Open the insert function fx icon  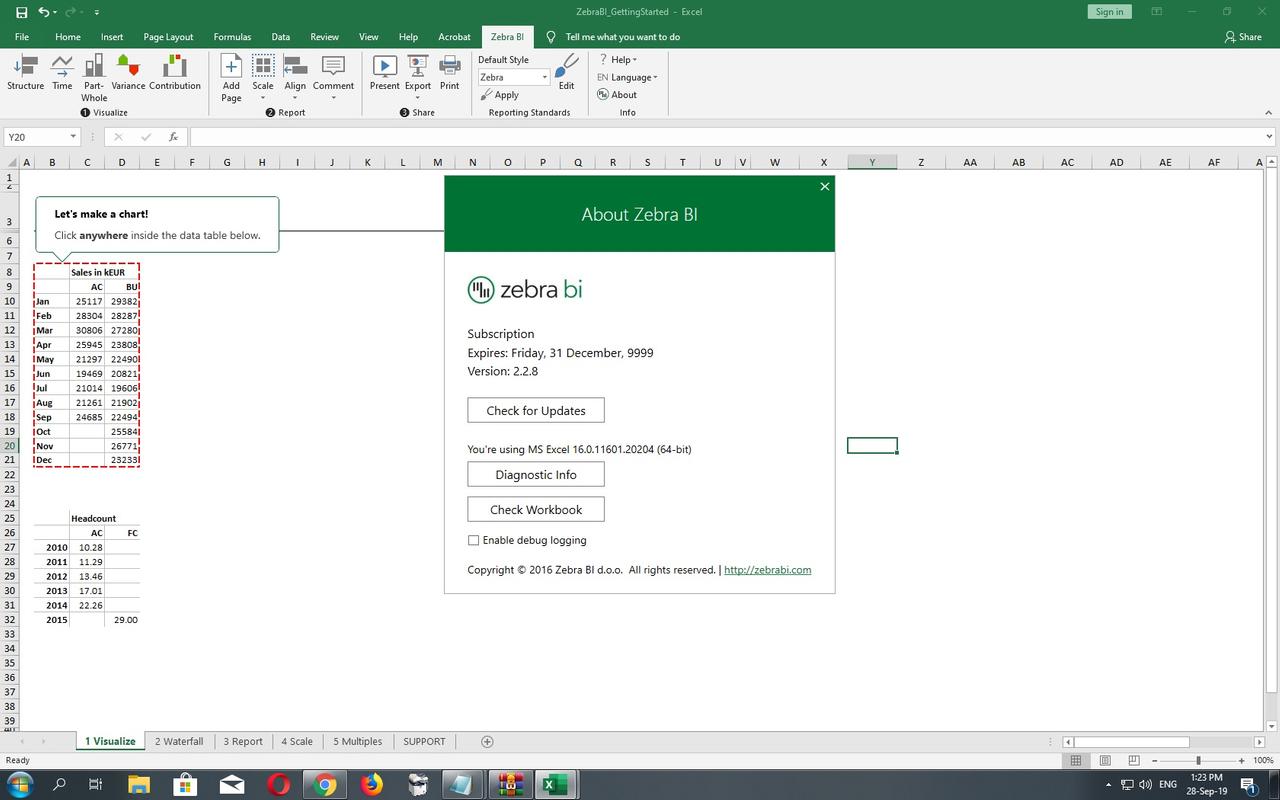coord(173,137)
